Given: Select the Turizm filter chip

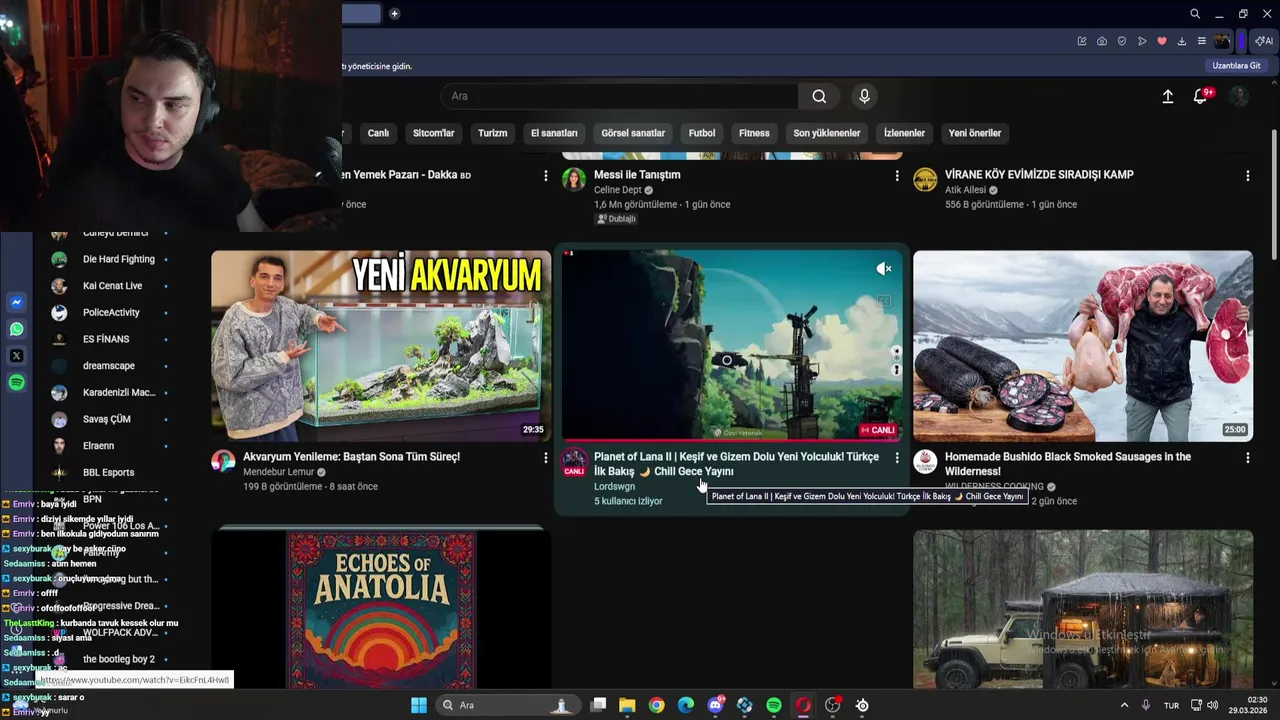Looking at the screenshot, I should click(x=492, y=133).
